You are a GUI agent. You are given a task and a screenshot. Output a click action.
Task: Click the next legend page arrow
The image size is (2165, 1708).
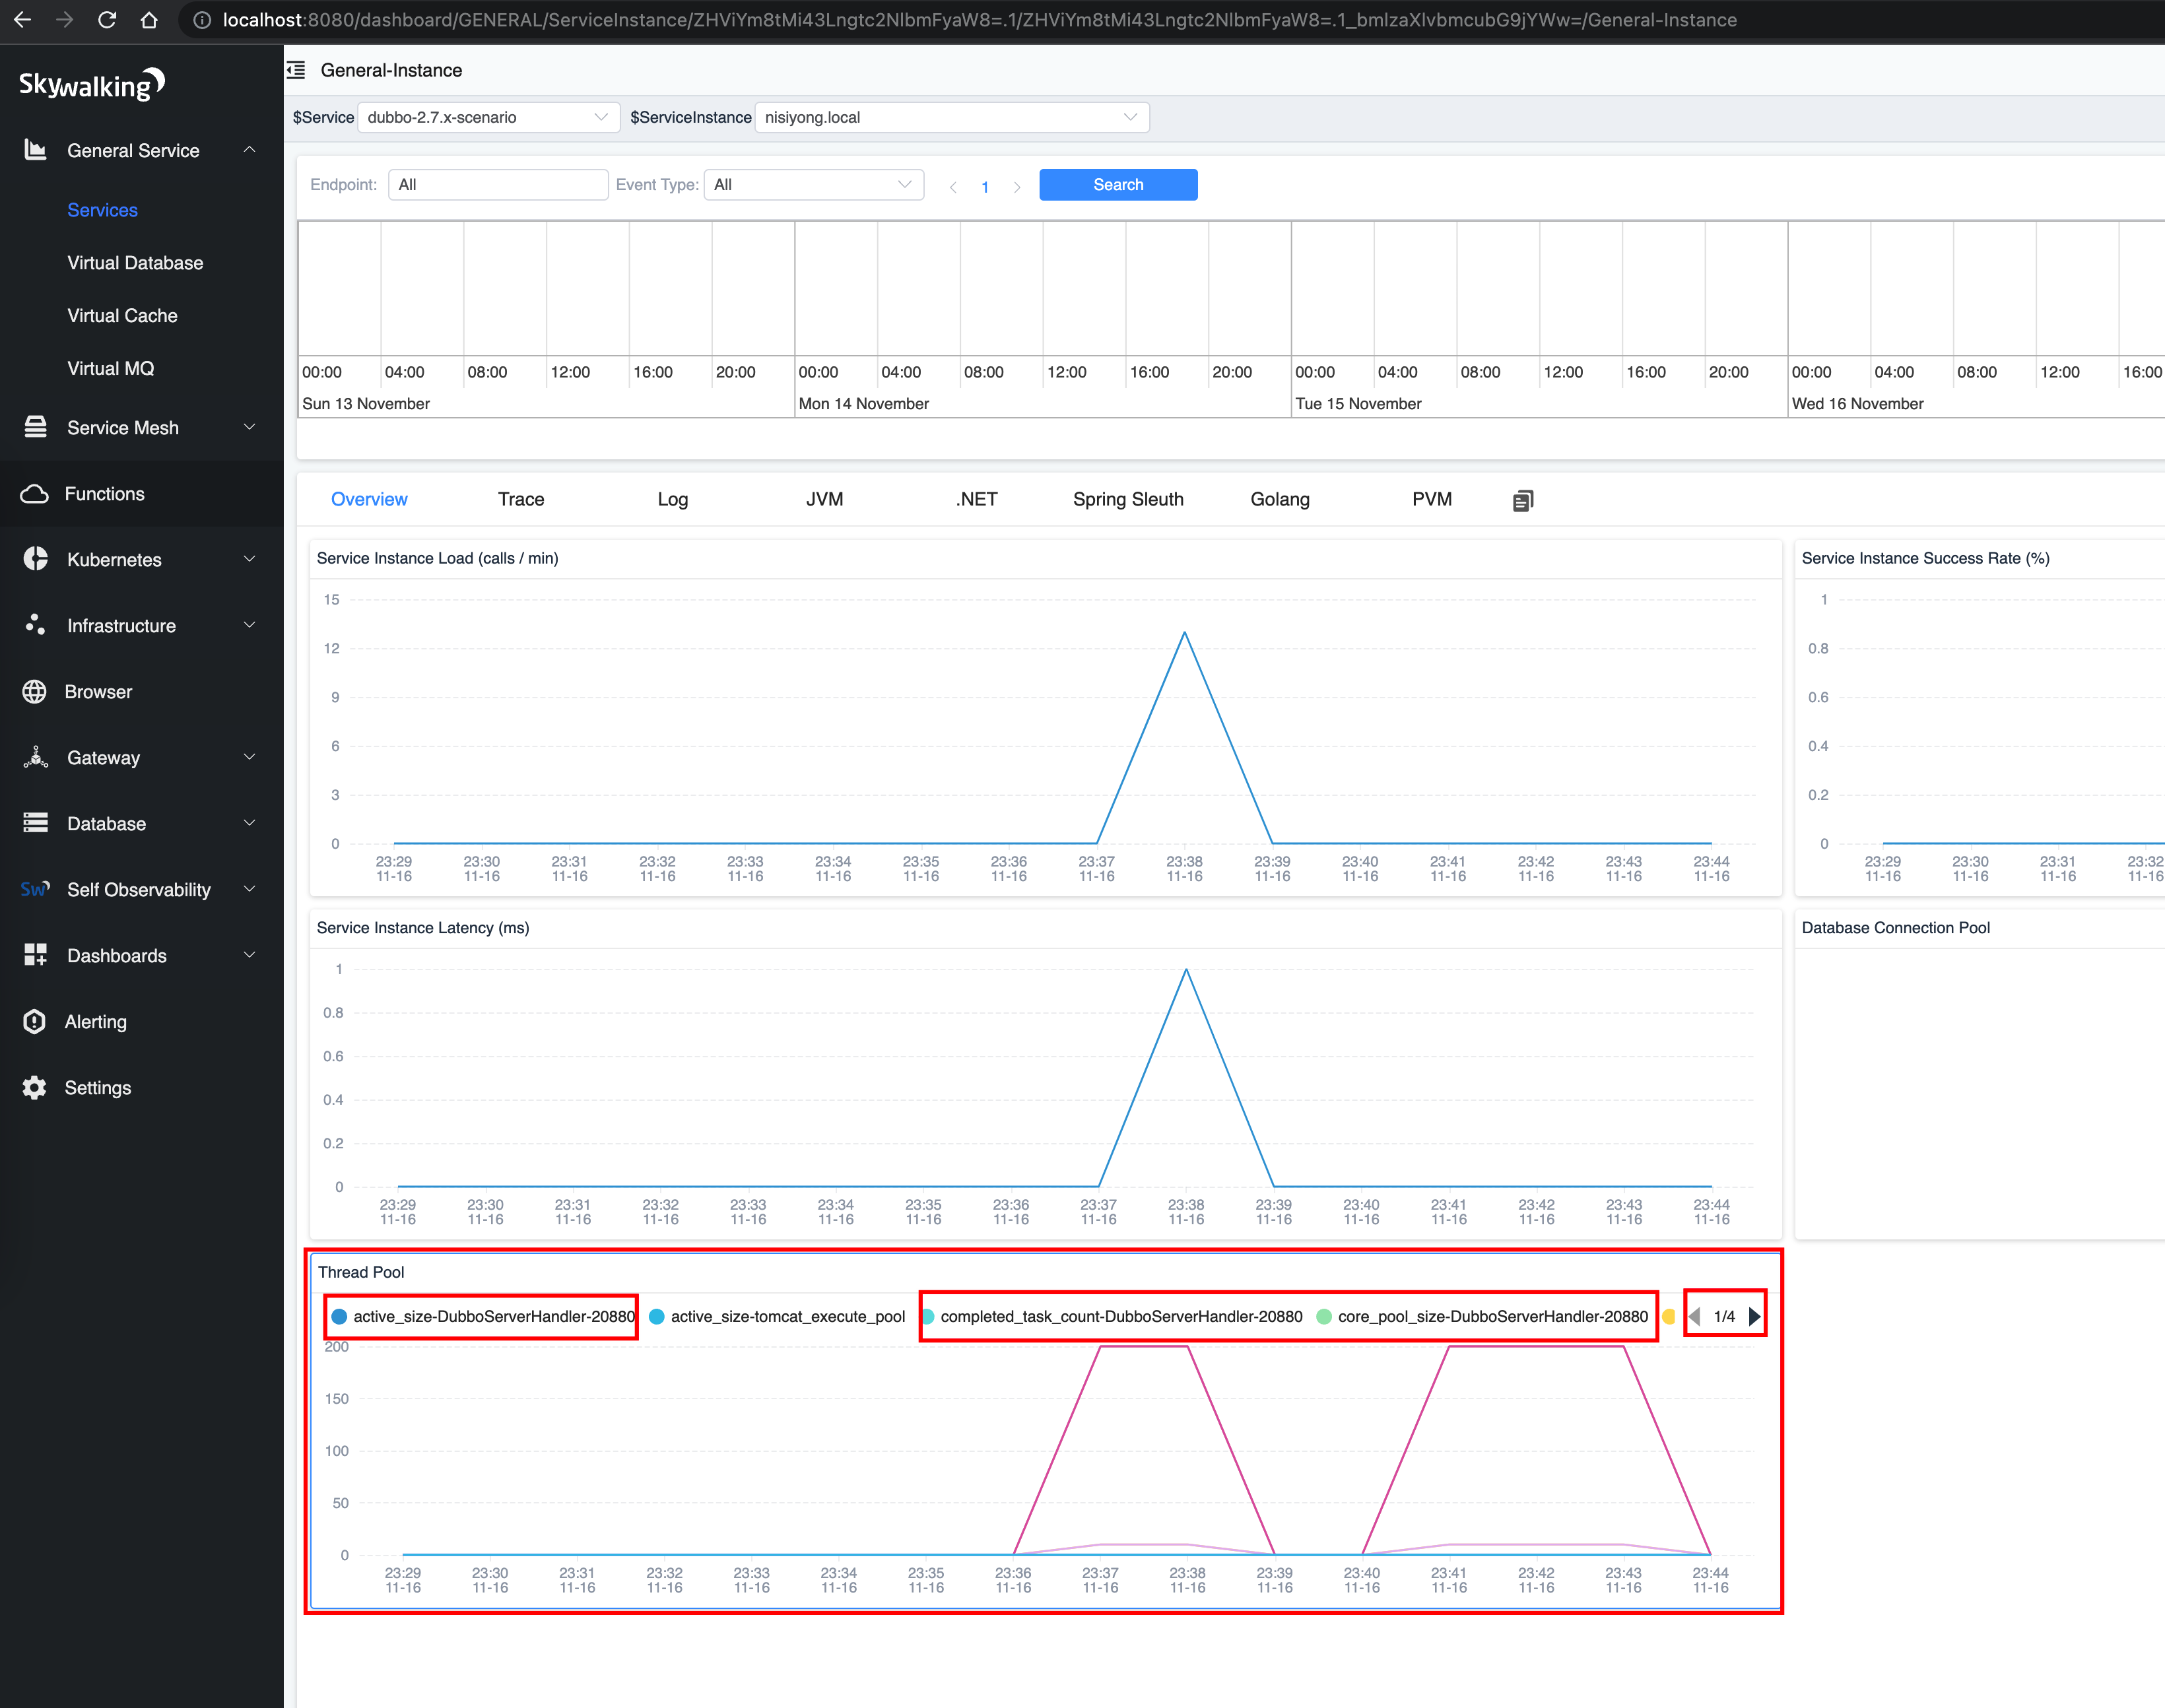1754,1316
